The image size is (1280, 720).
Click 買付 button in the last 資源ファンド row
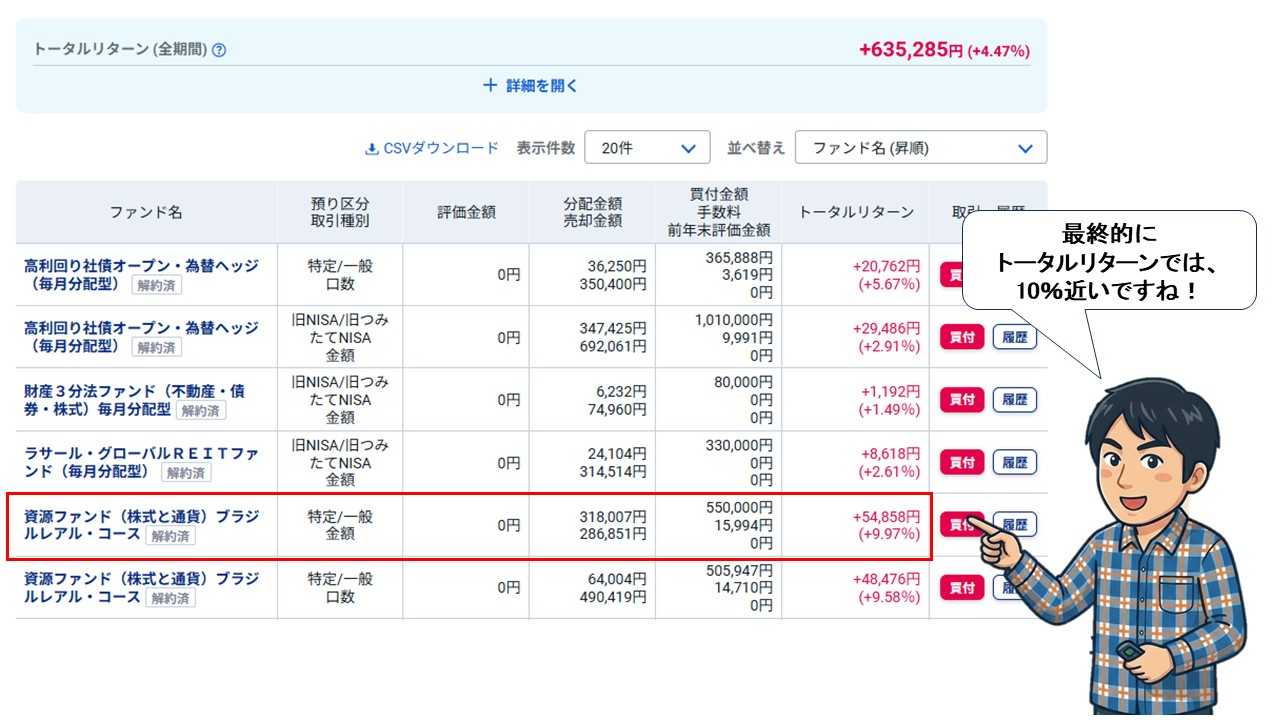click(x=961, y=587)
